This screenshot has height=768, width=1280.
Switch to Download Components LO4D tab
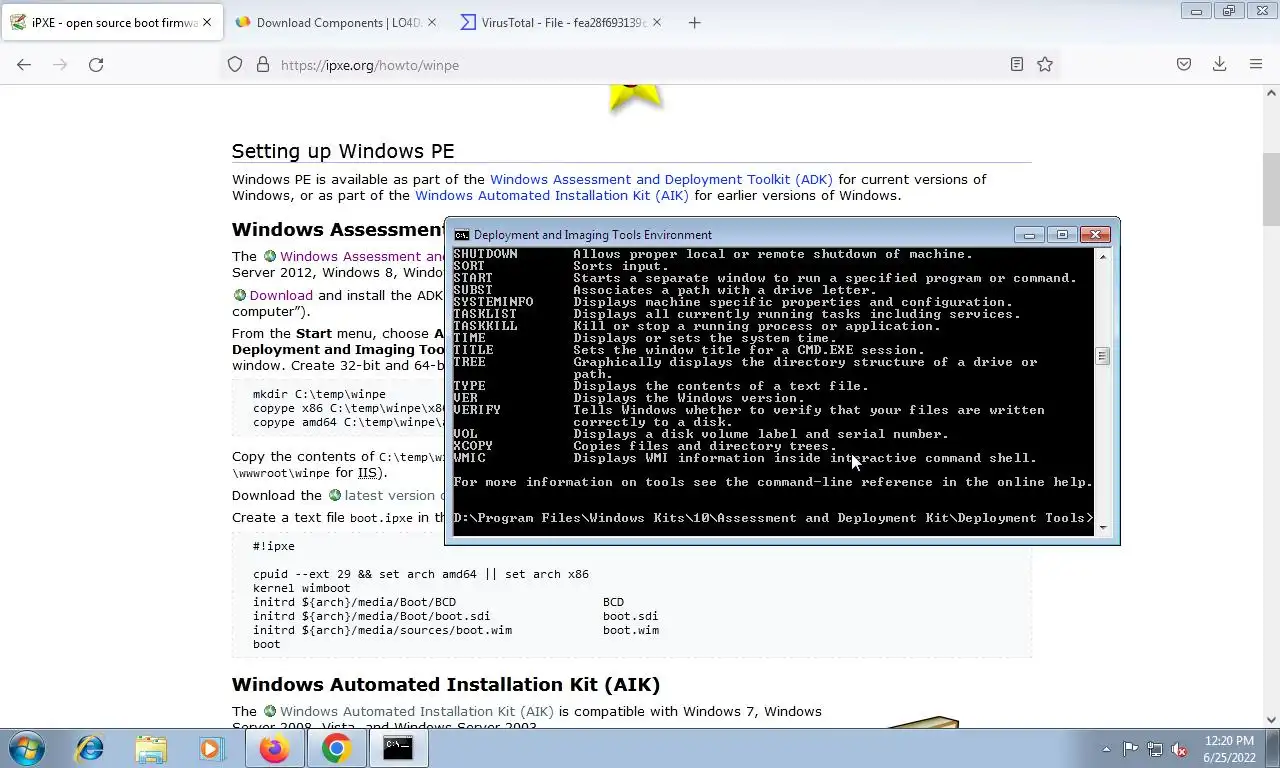[336, 22]
